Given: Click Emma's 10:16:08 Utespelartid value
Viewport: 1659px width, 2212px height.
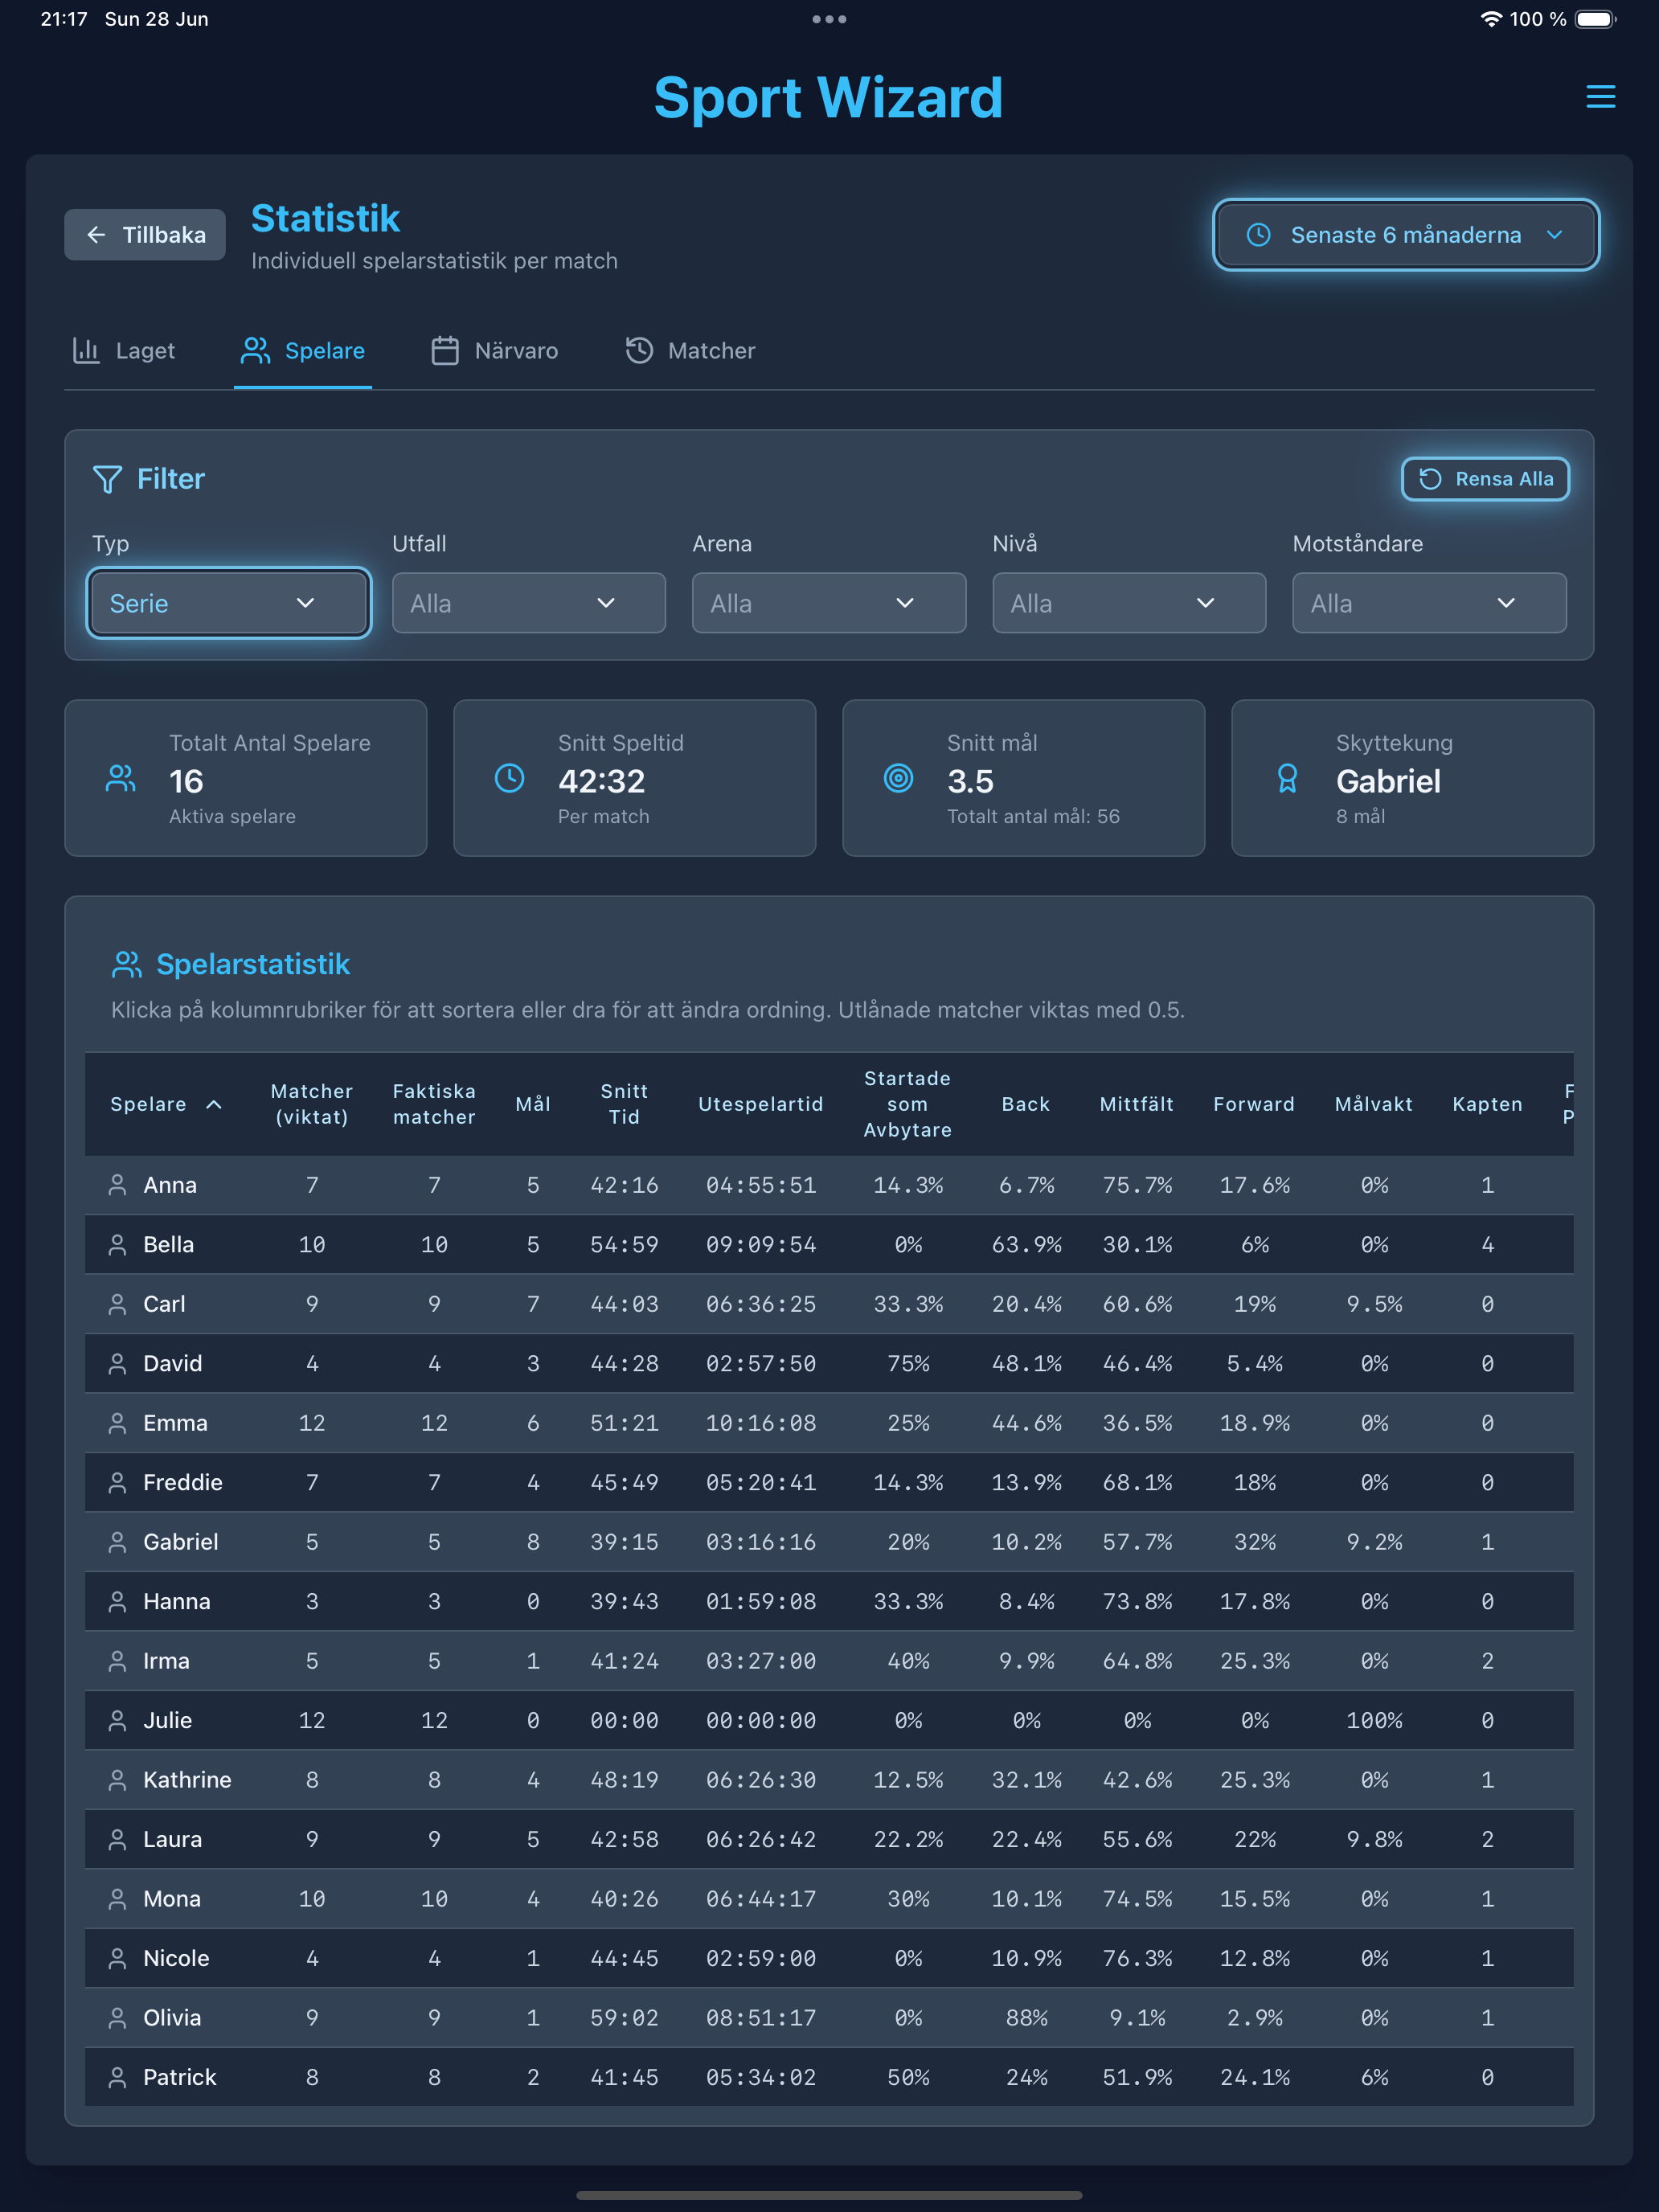Looking at the screenshot, I should [x=761, y=1424].
